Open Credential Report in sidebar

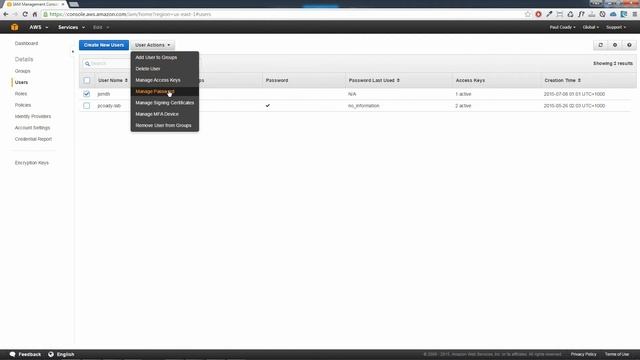click(x=33, y=139)
